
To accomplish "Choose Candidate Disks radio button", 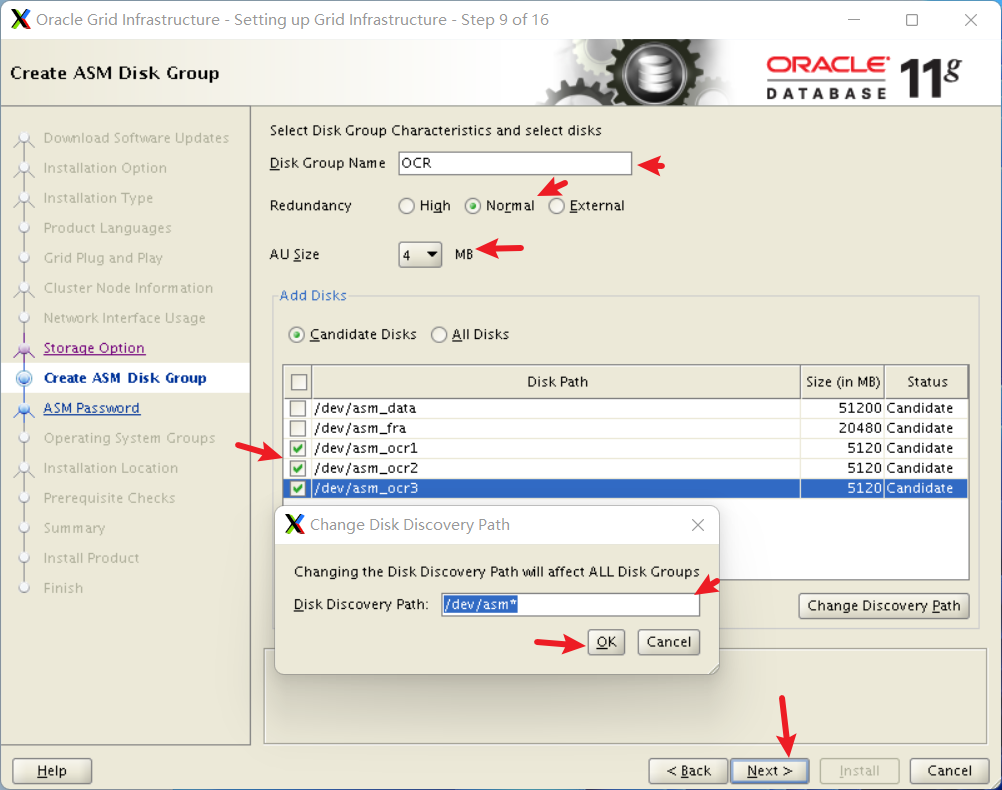I will [x=296, y=335].
